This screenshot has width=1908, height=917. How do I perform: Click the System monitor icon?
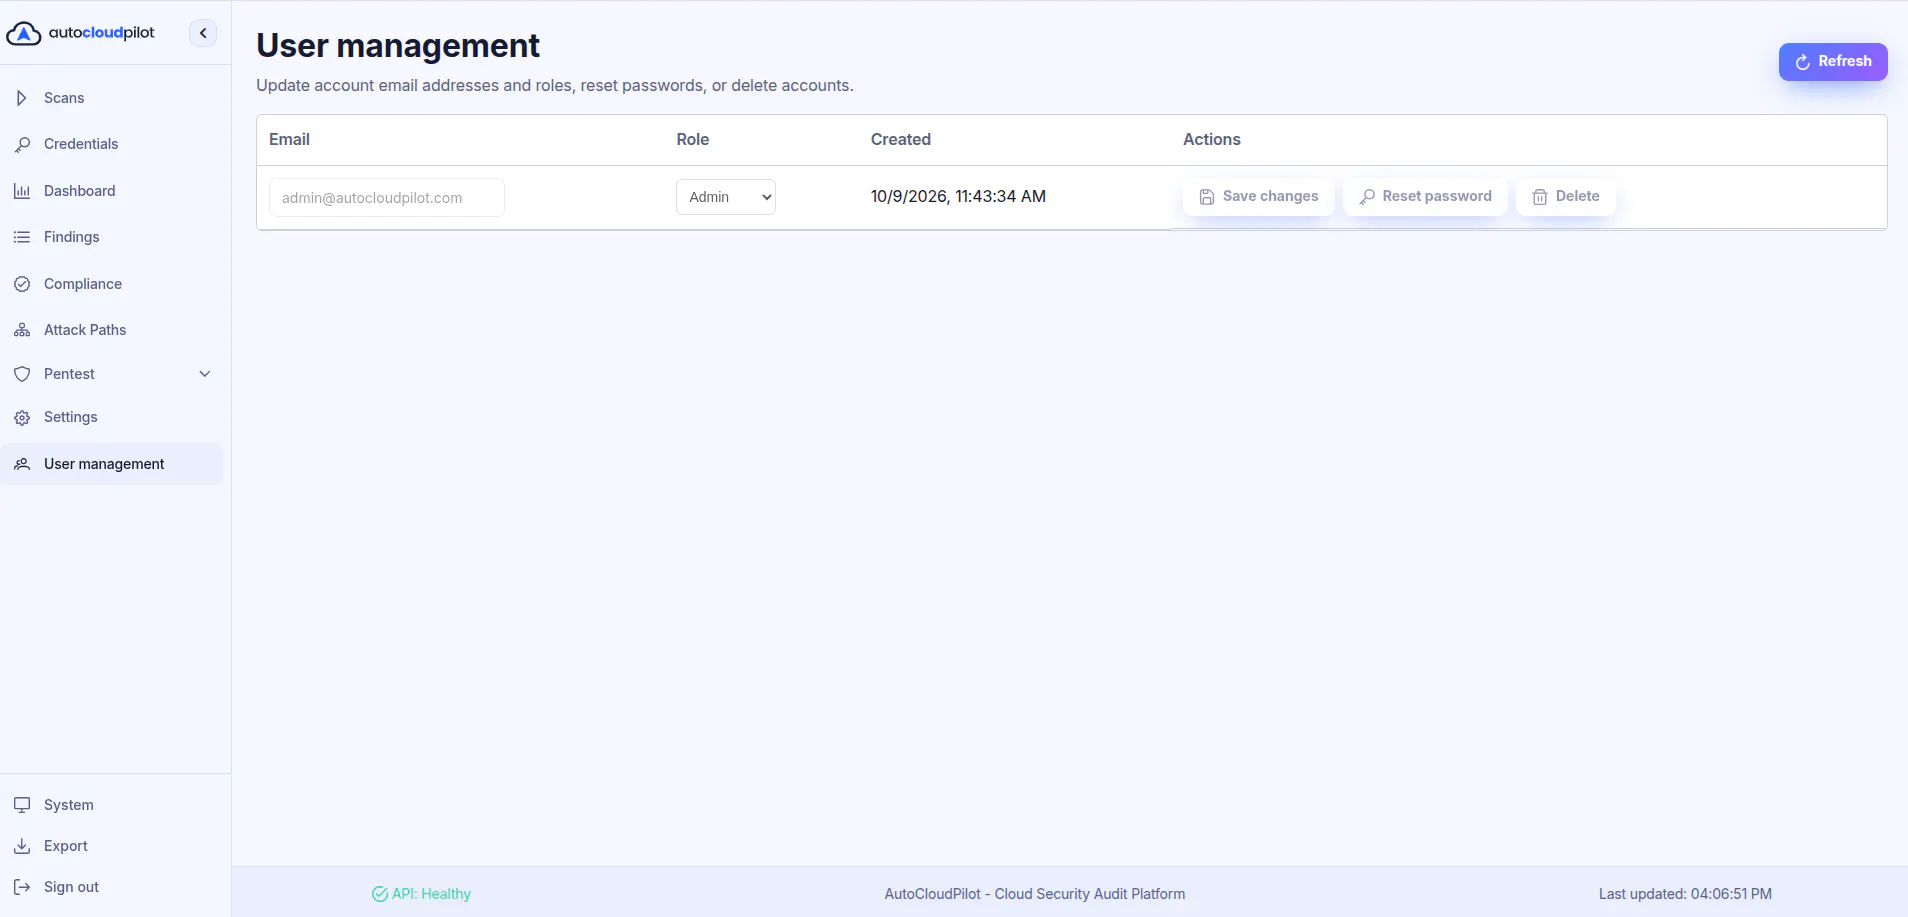(x=22, y=805)
